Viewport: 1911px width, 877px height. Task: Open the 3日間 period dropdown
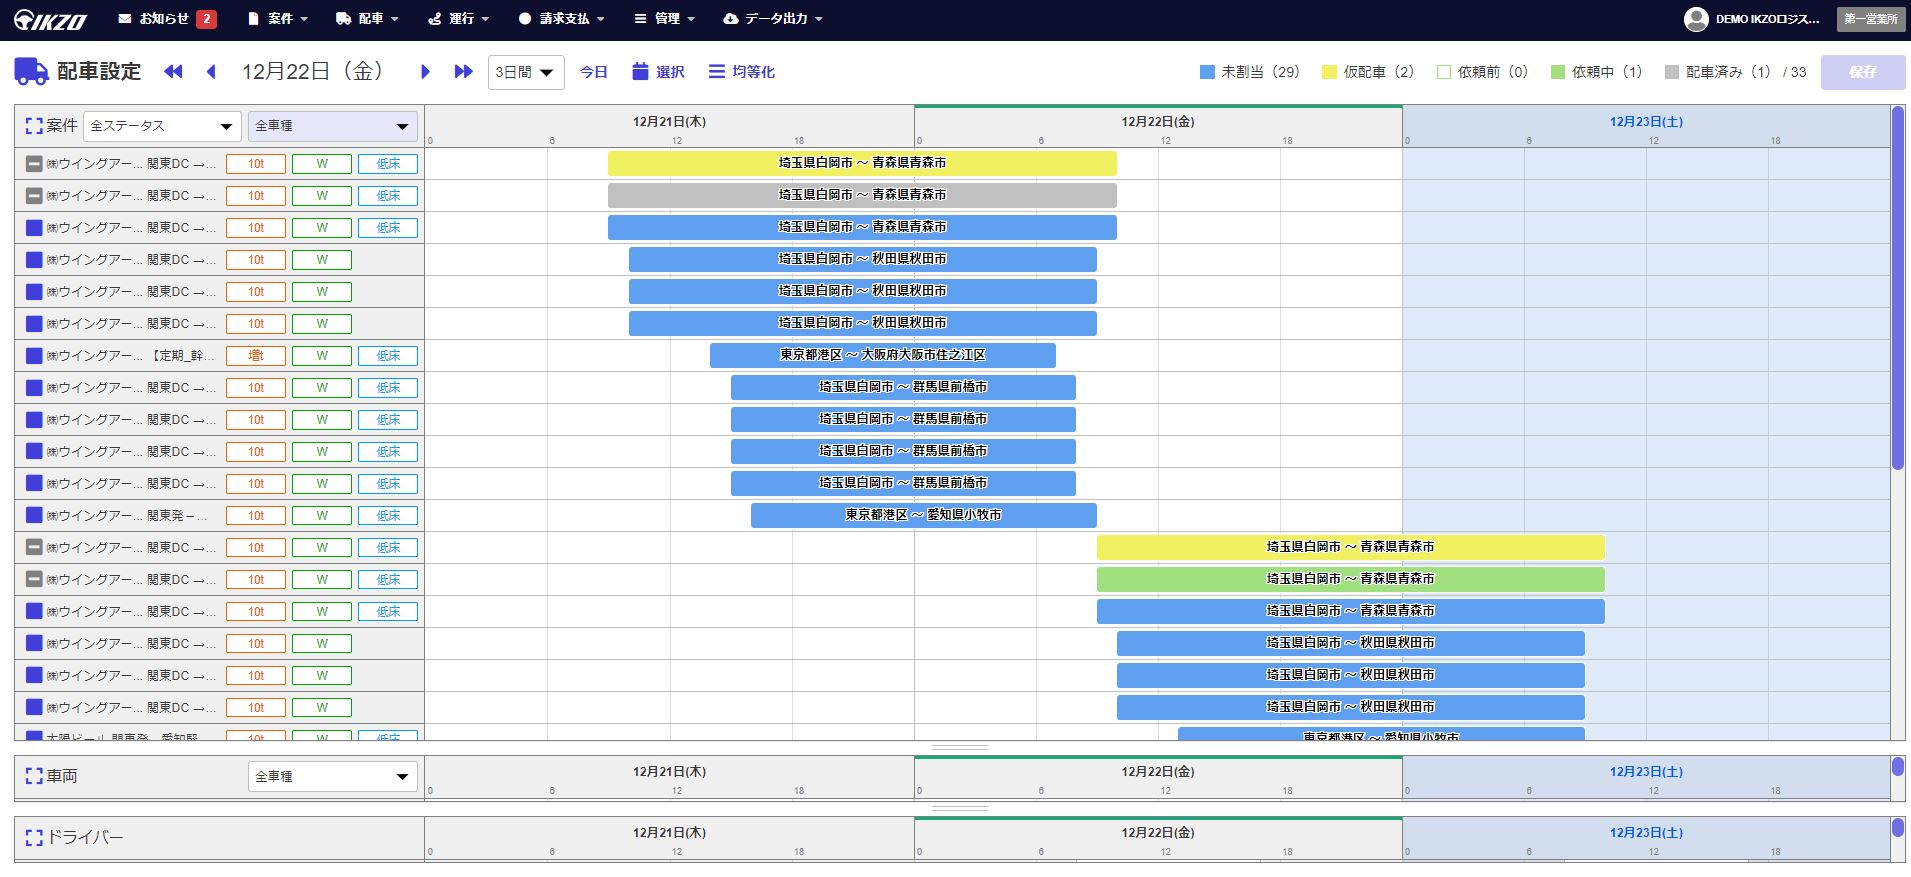(x=525, y=72)
